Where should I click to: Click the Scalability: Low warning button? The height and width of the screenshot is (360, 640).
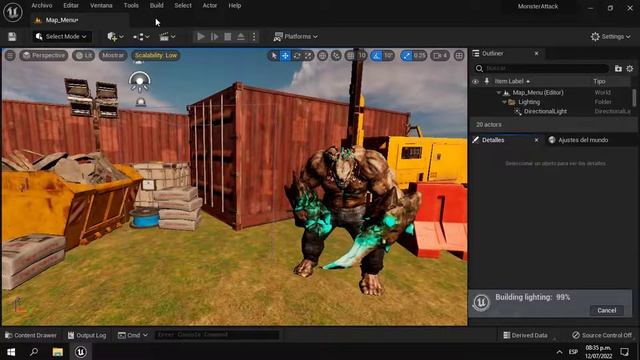coord(156,56)
